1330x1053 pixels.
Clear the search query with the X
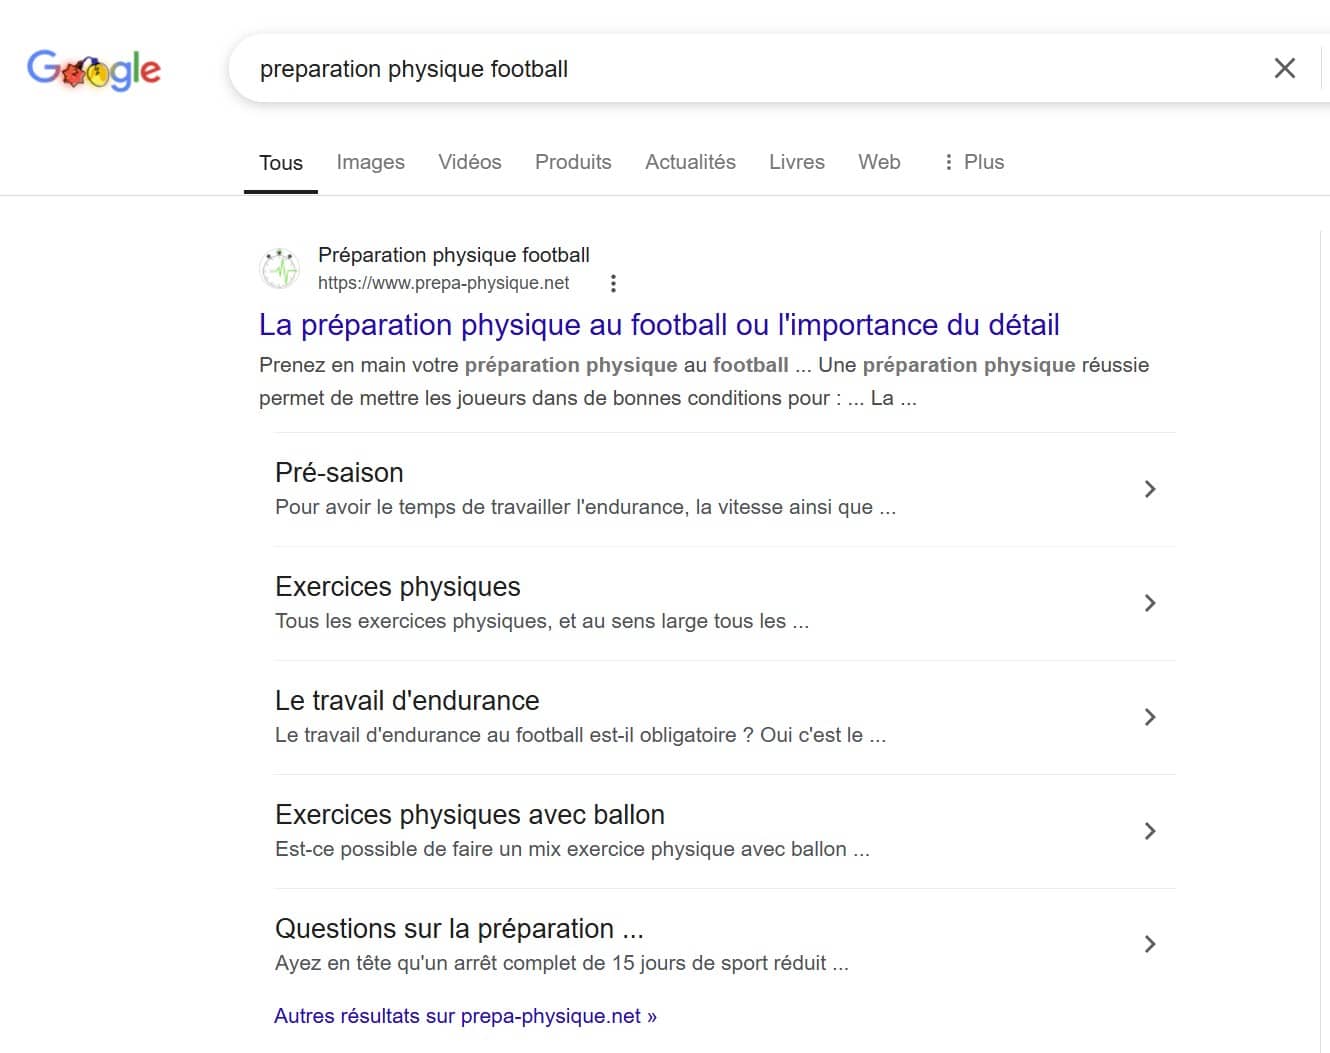pyautogui.click(x=1284, y=68)
